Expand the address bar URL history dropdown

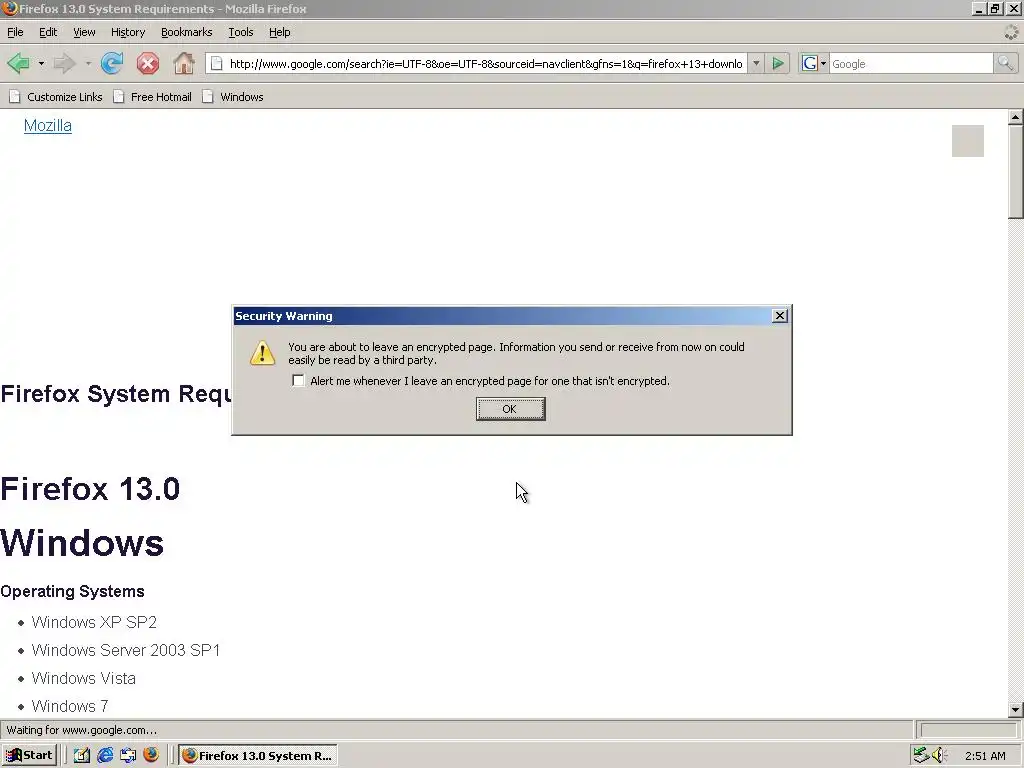tap(756, 63)
